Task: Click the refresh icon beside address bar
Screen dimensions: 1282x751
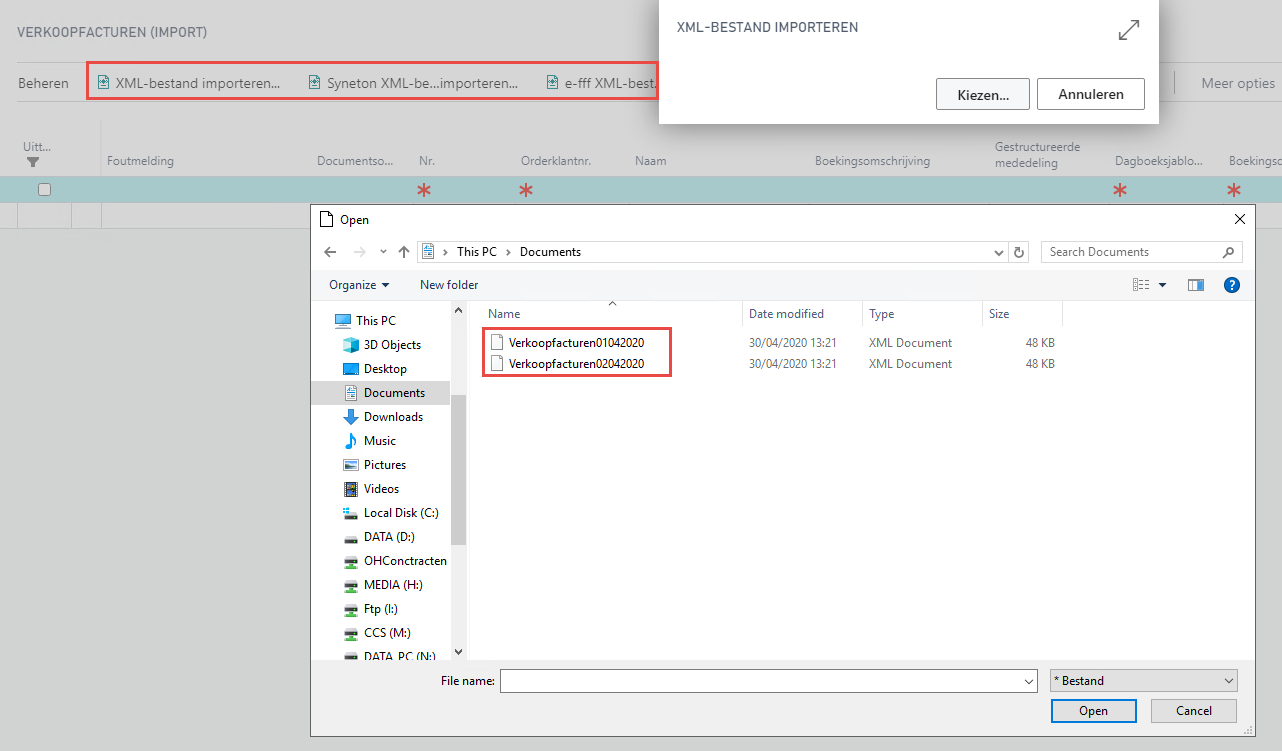Action: coord(1019,252)
